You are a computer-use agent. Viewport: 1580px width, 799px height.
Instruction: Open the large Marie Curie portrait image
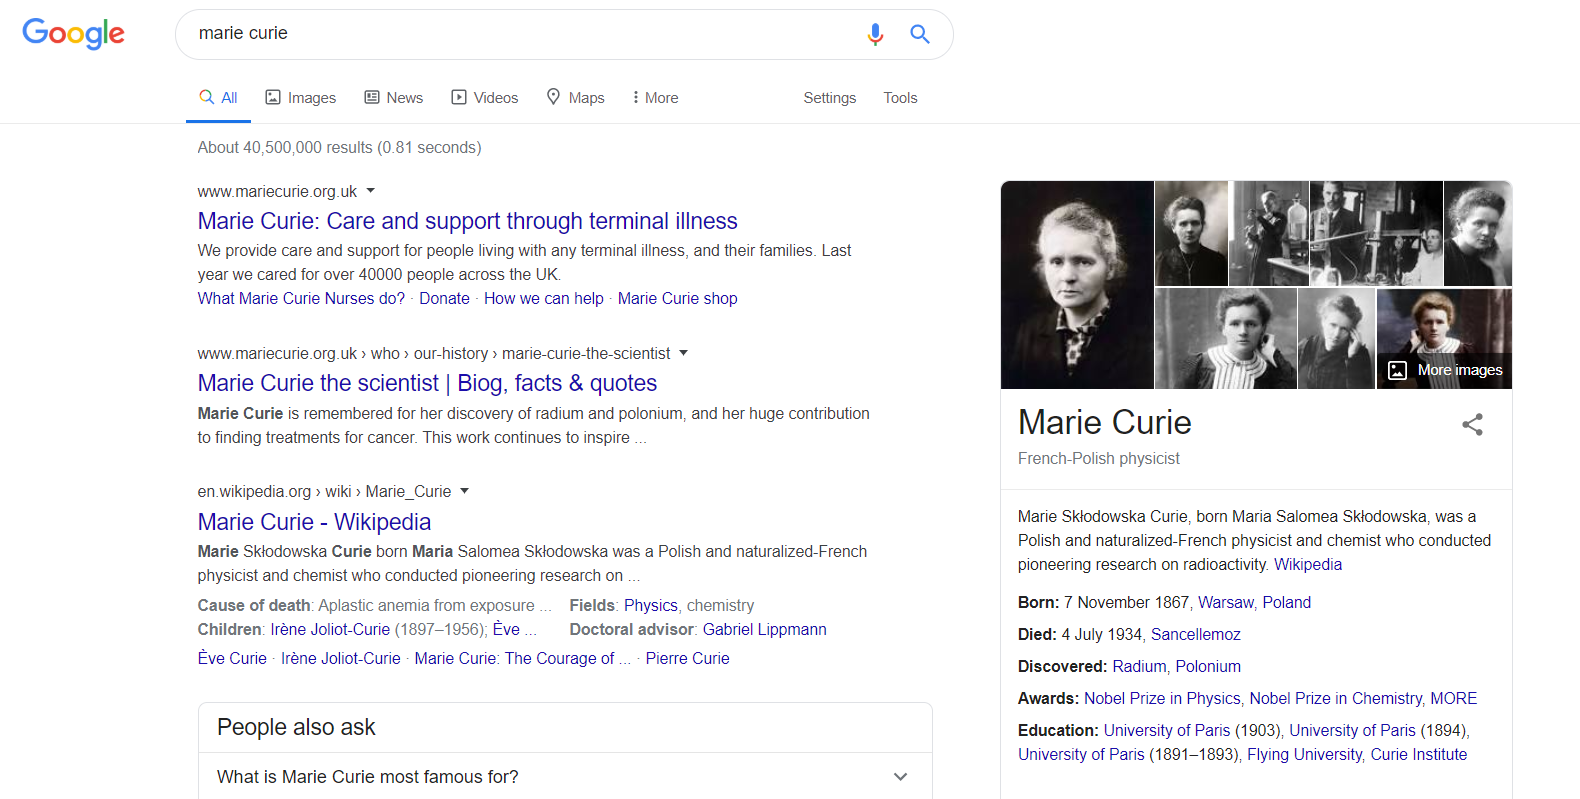coord(1077,284)
